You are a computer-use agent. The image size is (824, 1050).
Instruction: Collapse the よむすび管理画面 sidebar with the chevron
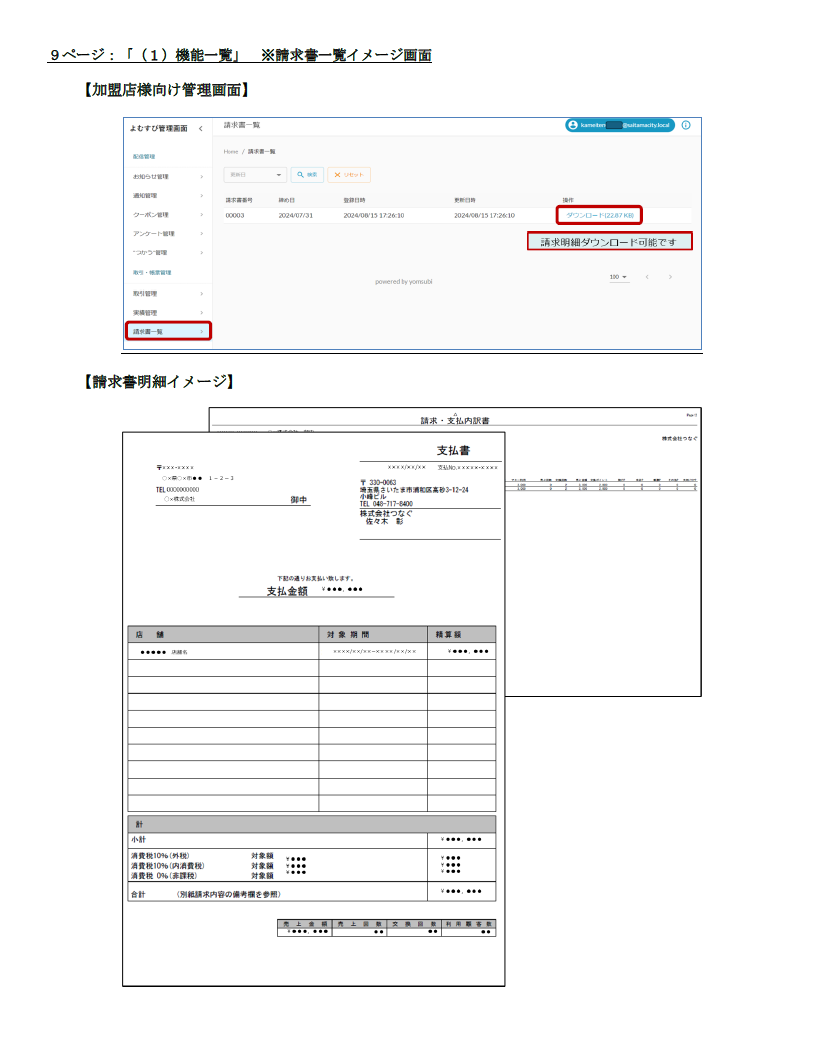click(200, 129)
